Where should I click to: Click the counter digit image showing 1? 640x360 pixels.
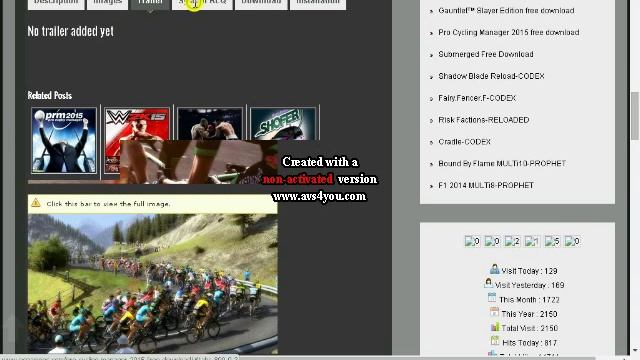click(x=532, y=241)
